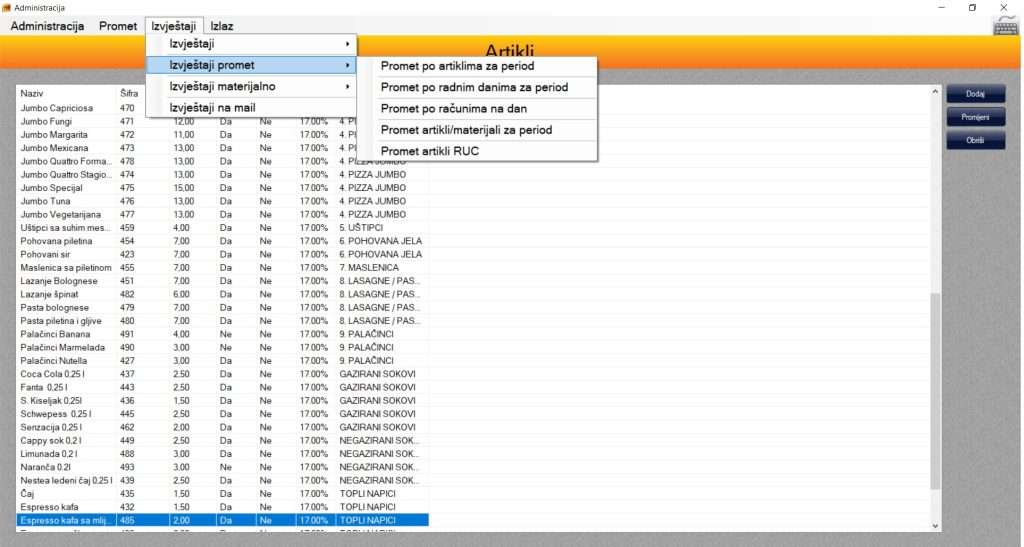Select the Lazanje Bolognese row
Screen dimensions: 1024x547
point(222,281)
